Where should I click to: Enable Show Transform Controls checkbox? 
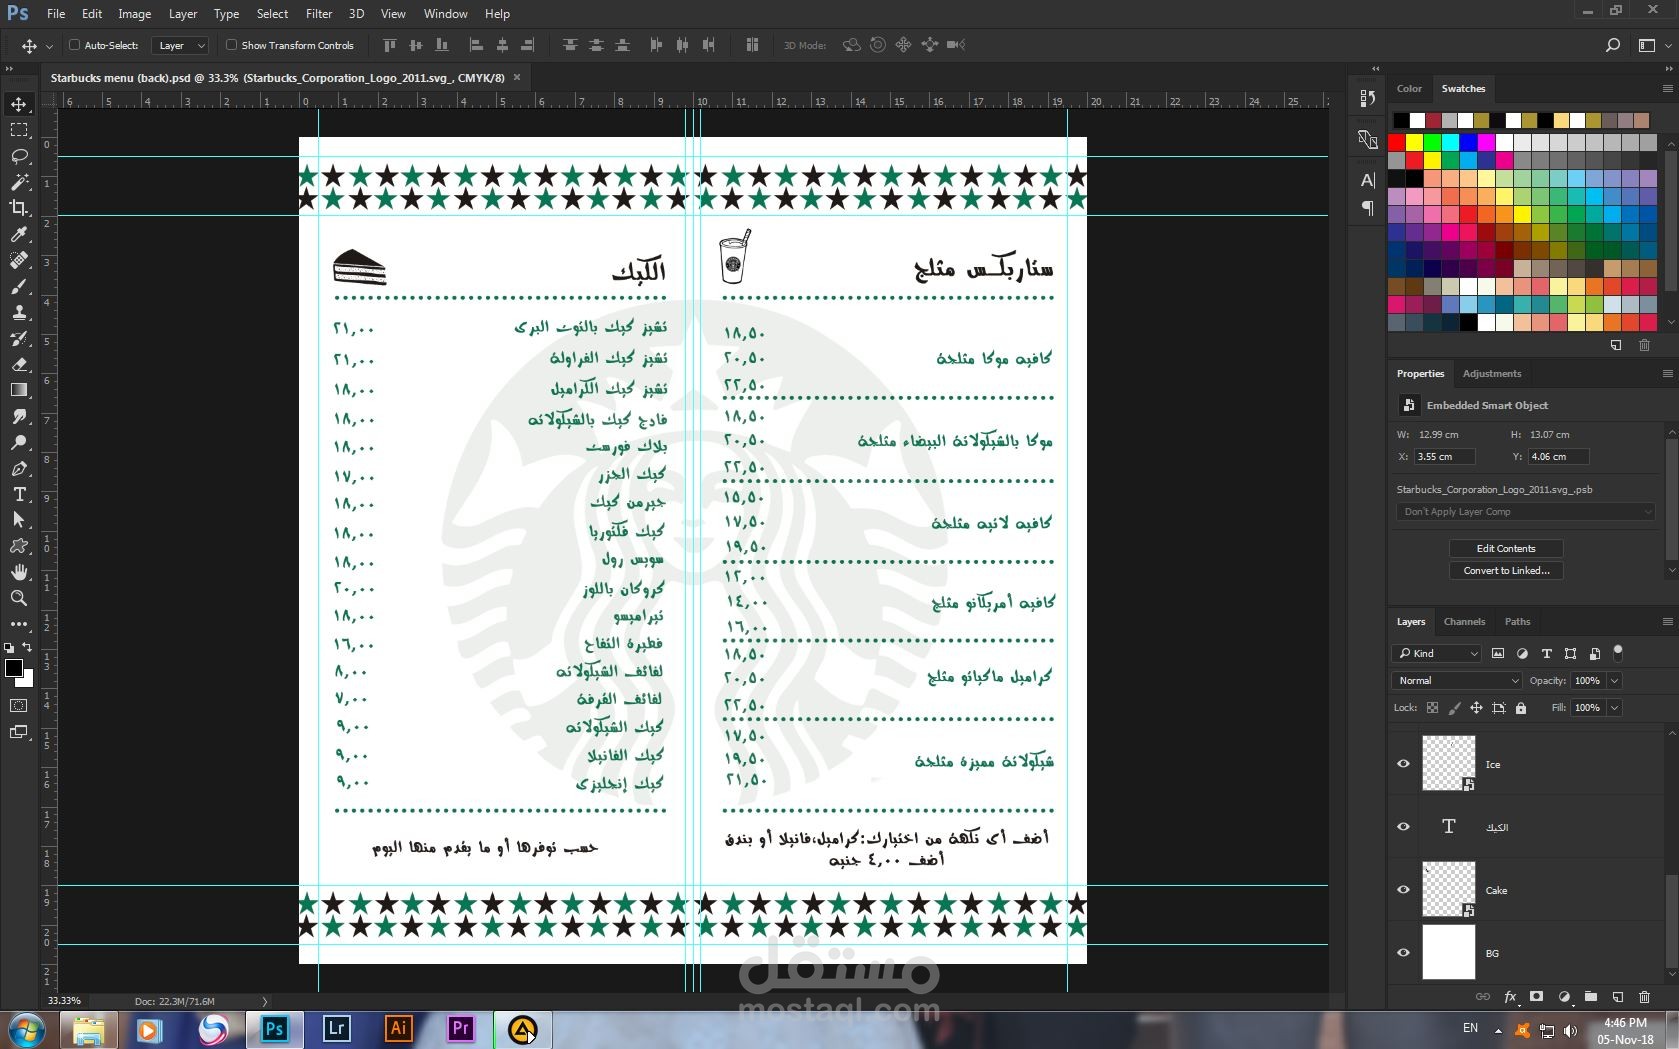point(231,45)
